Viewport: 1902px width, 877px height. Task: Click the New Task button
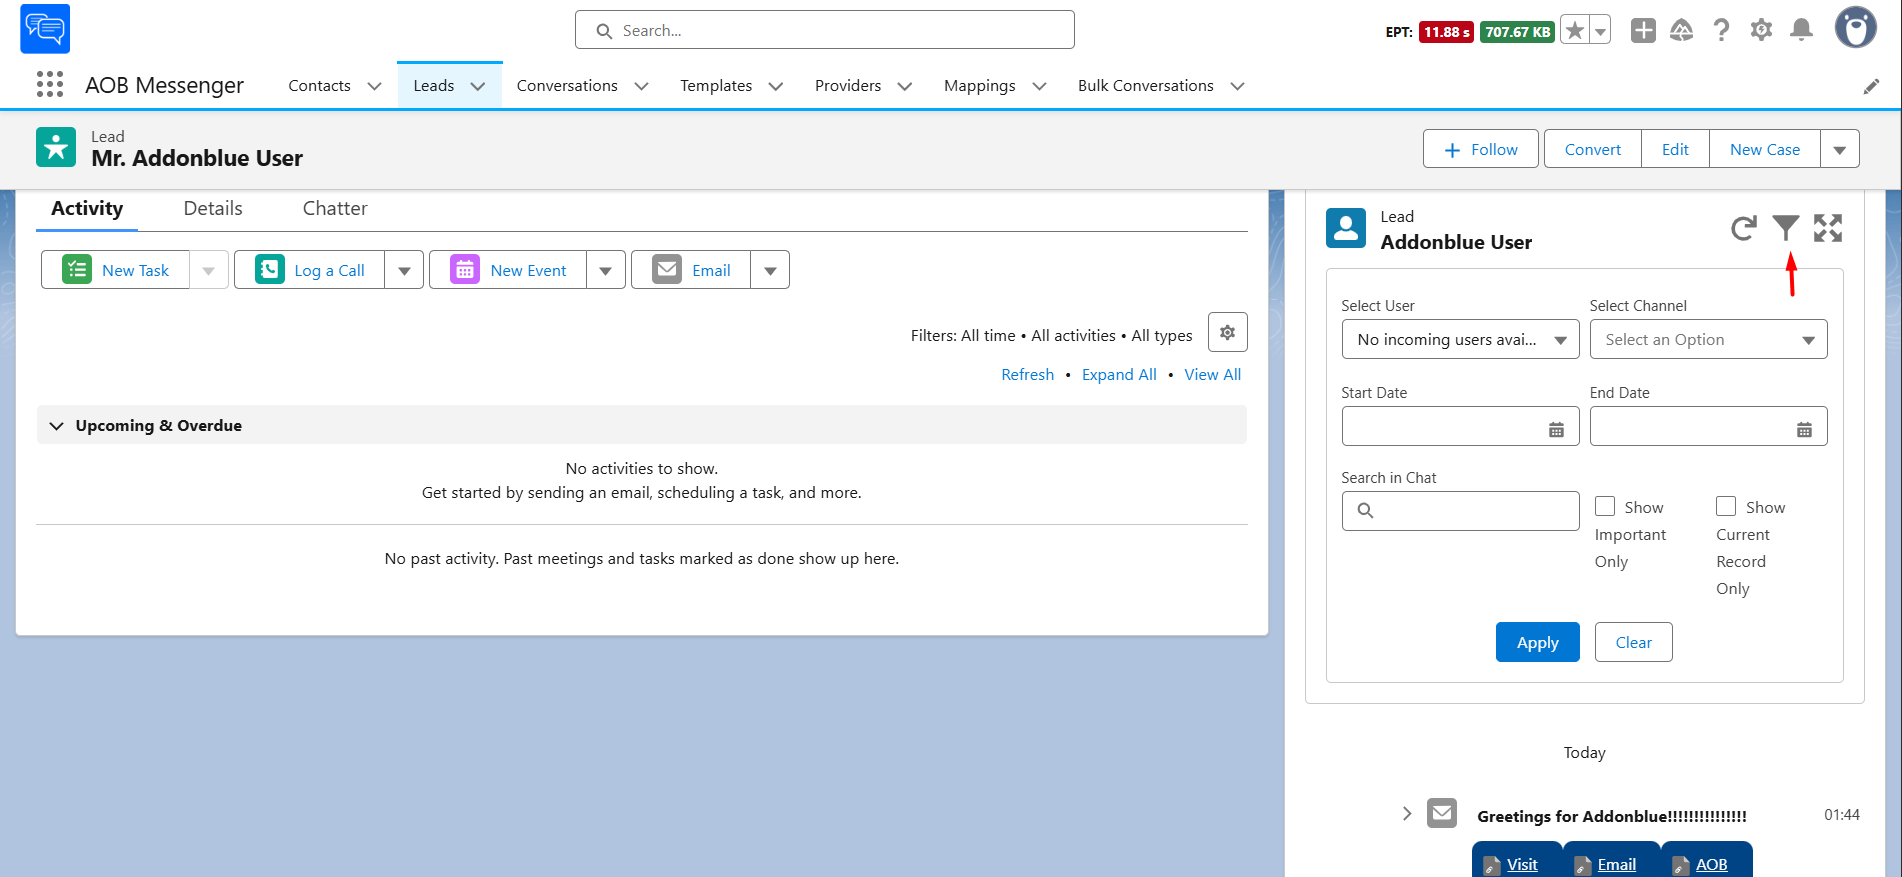[115, 270]
